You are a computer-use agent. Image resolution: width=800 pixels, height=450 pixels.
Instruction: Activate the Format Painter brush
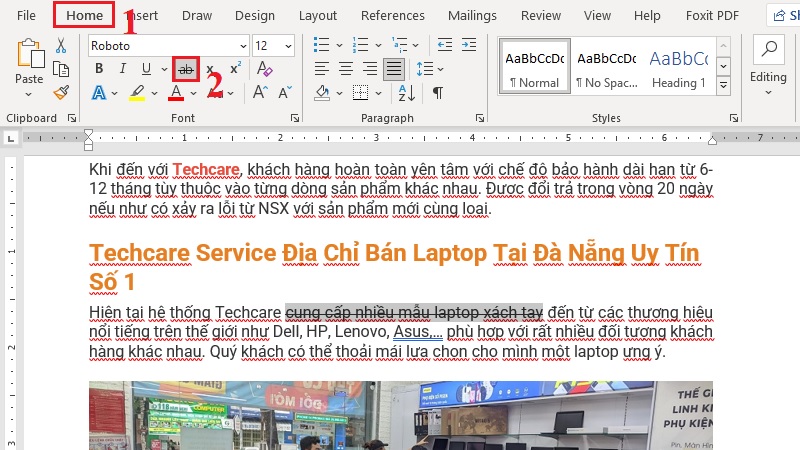61,93
